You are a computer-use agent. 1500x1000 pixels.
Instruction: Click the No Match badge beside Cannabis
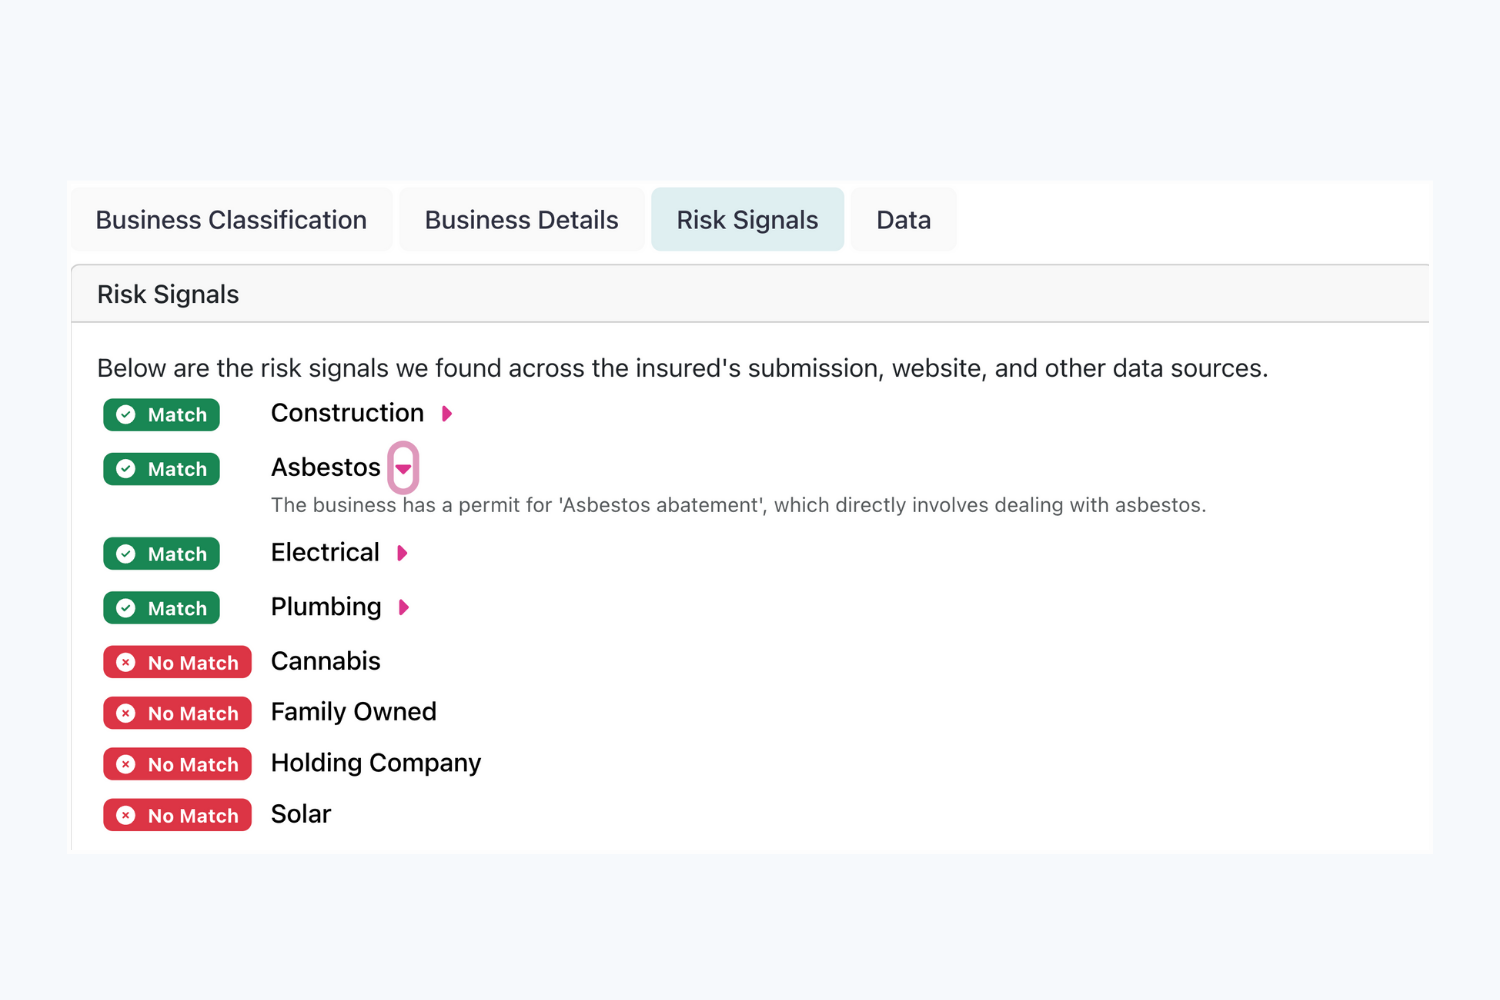(177, 662)
